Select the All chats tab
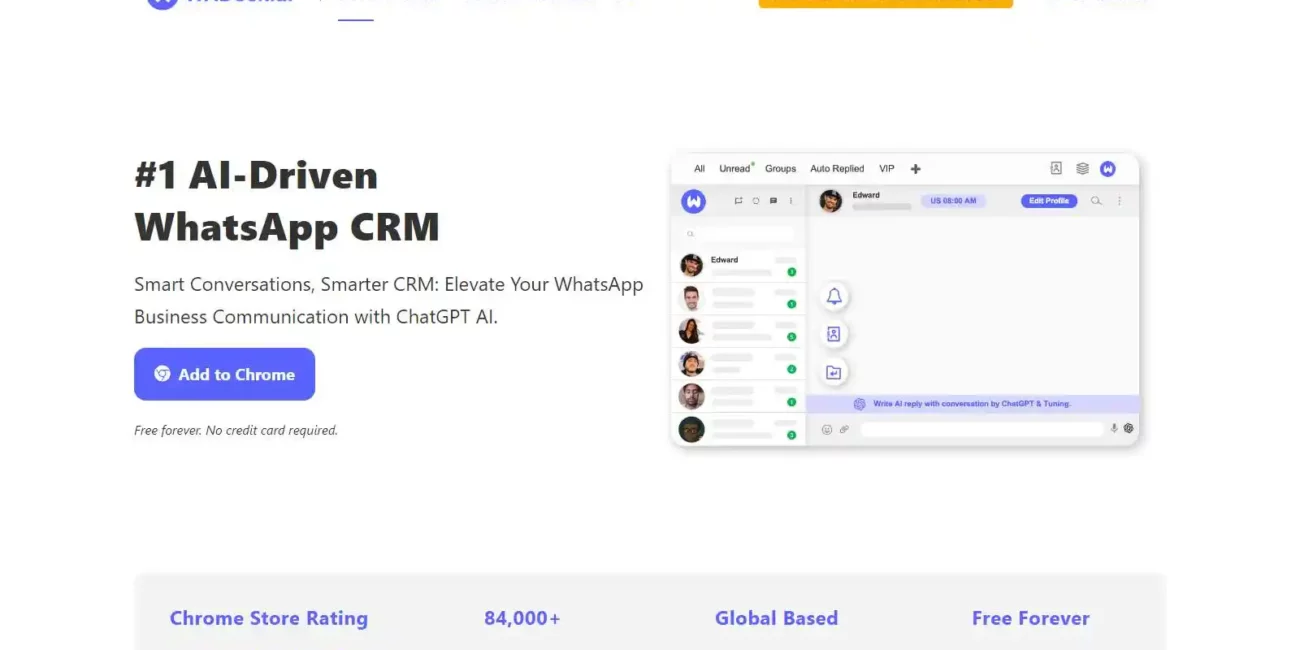Viewport: 1300px width, 650px height. point(699,169)
